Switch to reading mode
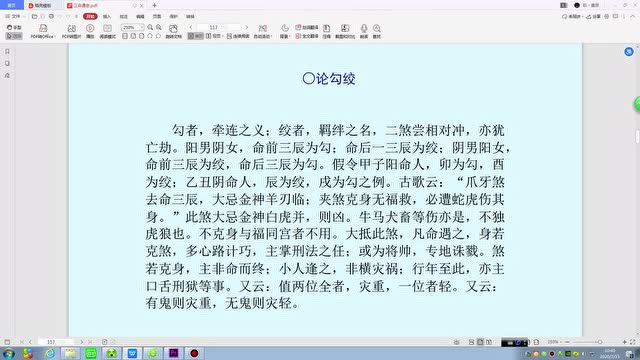The width and height of the screenshot is (640, 360). [x=107, y=31]
